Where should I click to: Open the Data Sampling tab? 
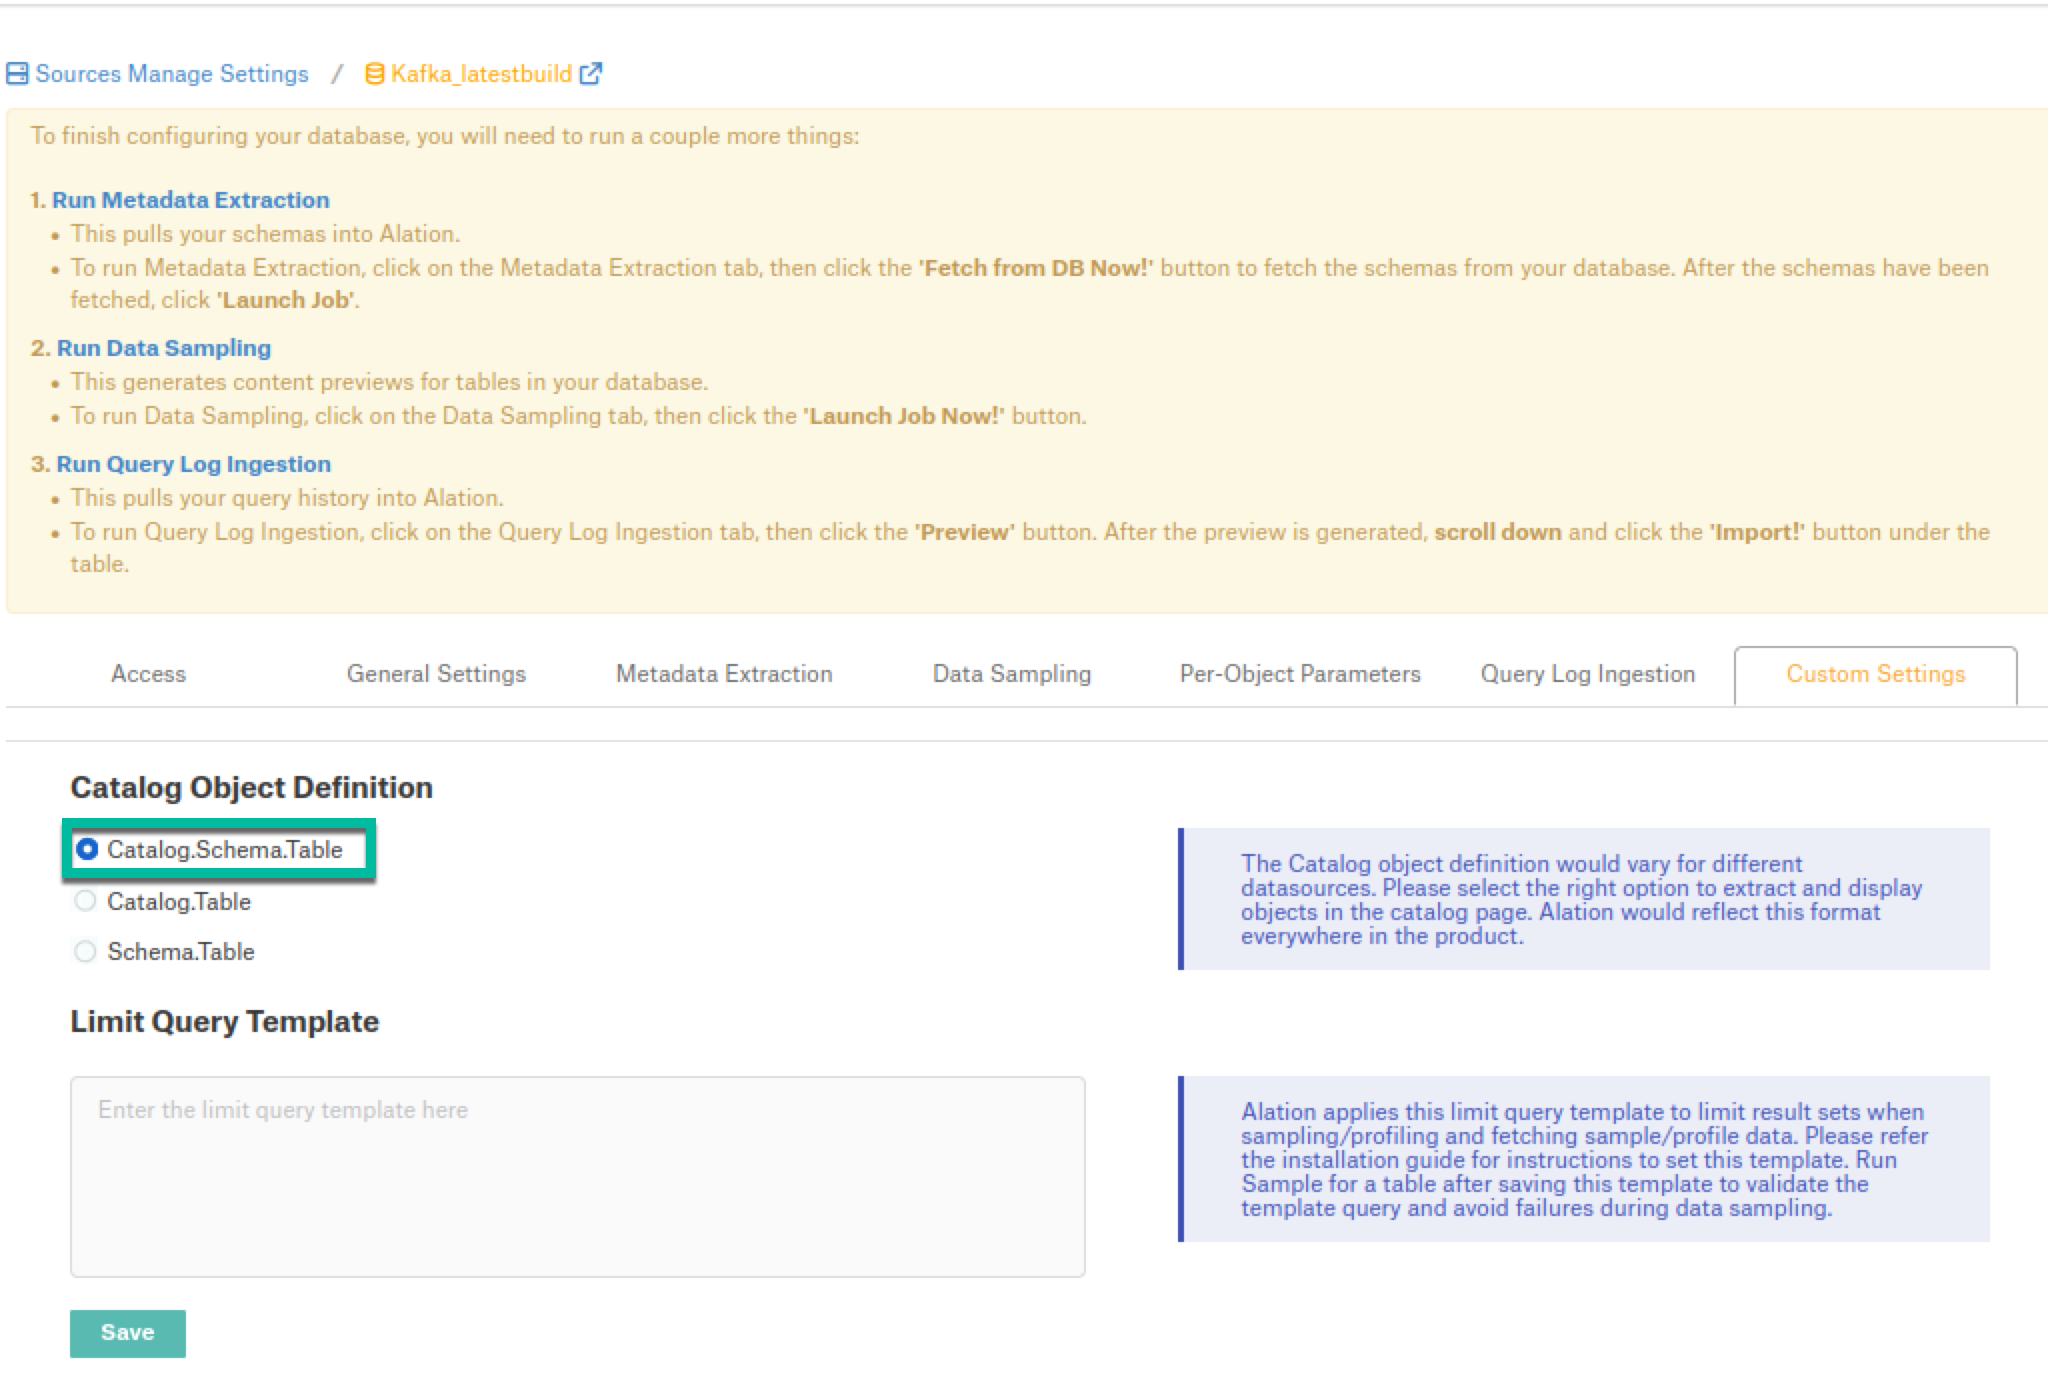click(1012, 674)
